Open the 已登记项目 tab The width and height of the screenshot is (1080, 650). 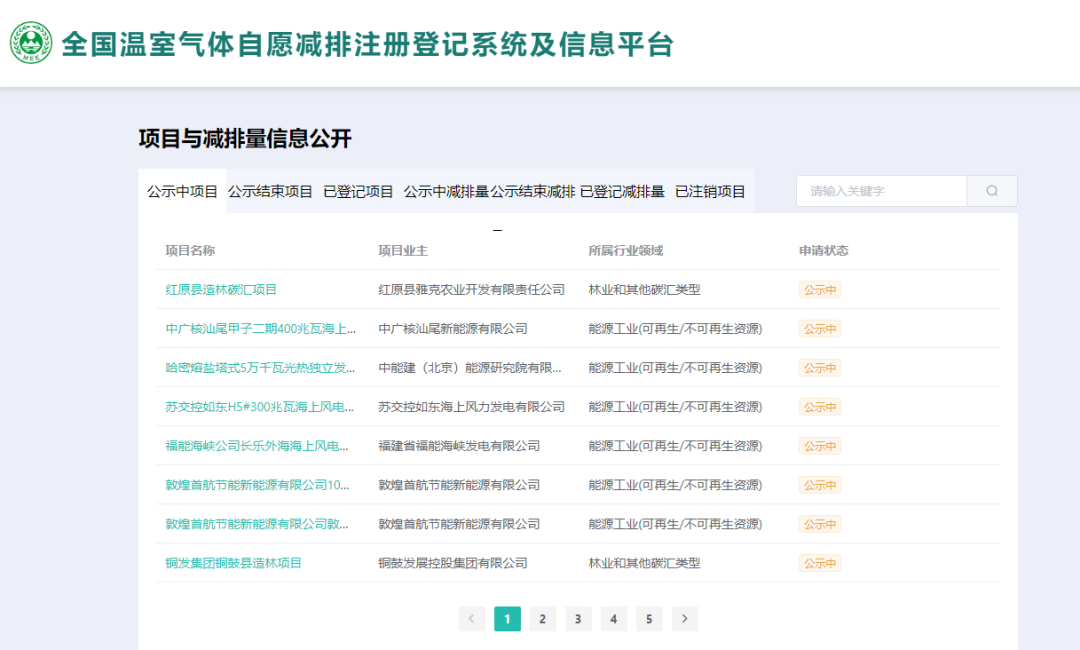click(358, 192)
